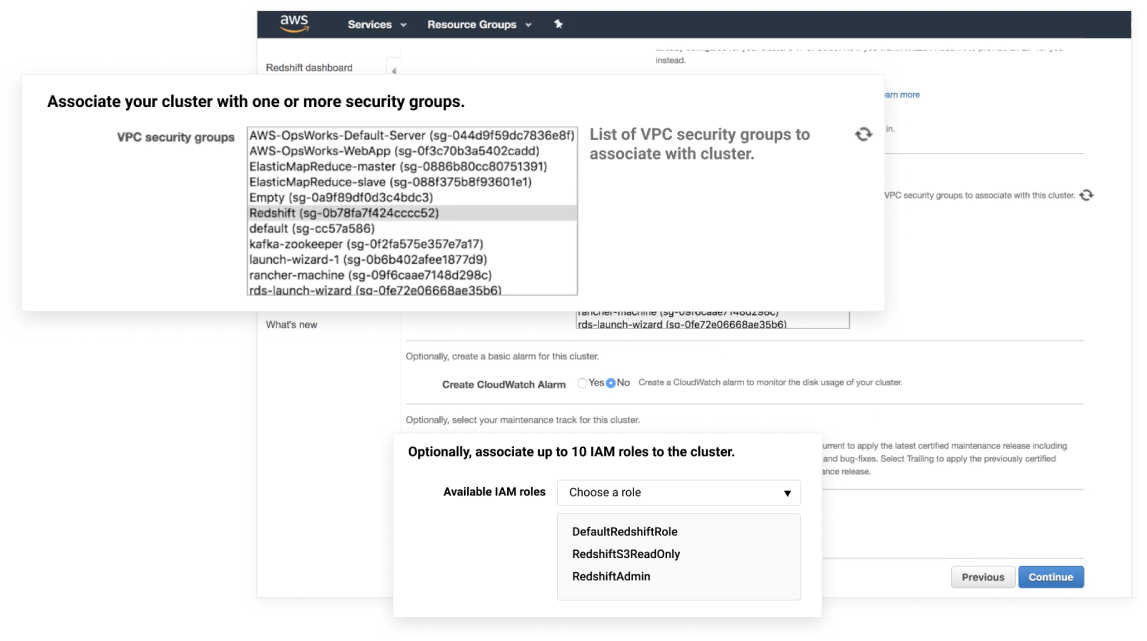Select the RedshiftAdmin role option
The height and width of the screenshot is (641, 1147).
(x=611, y=577)
